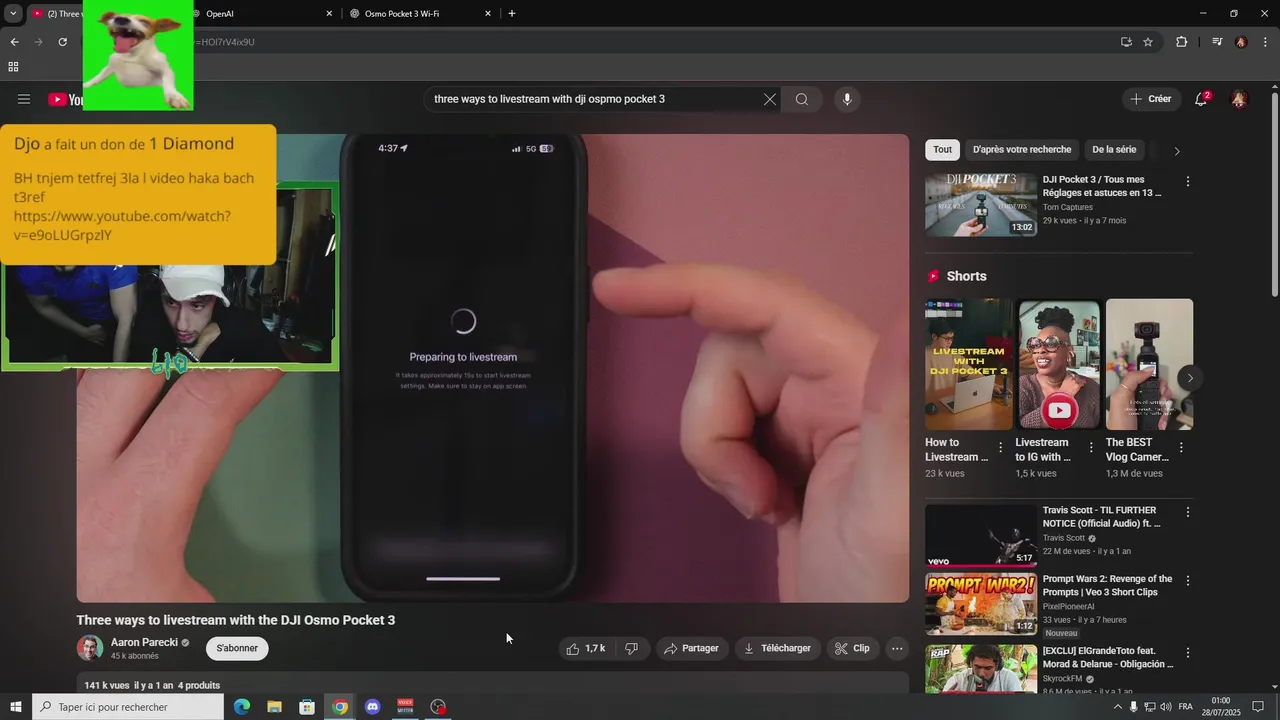Subscribe with the S'abonner button
Screen dimensions: 1280x720
(x=237, y=648)
